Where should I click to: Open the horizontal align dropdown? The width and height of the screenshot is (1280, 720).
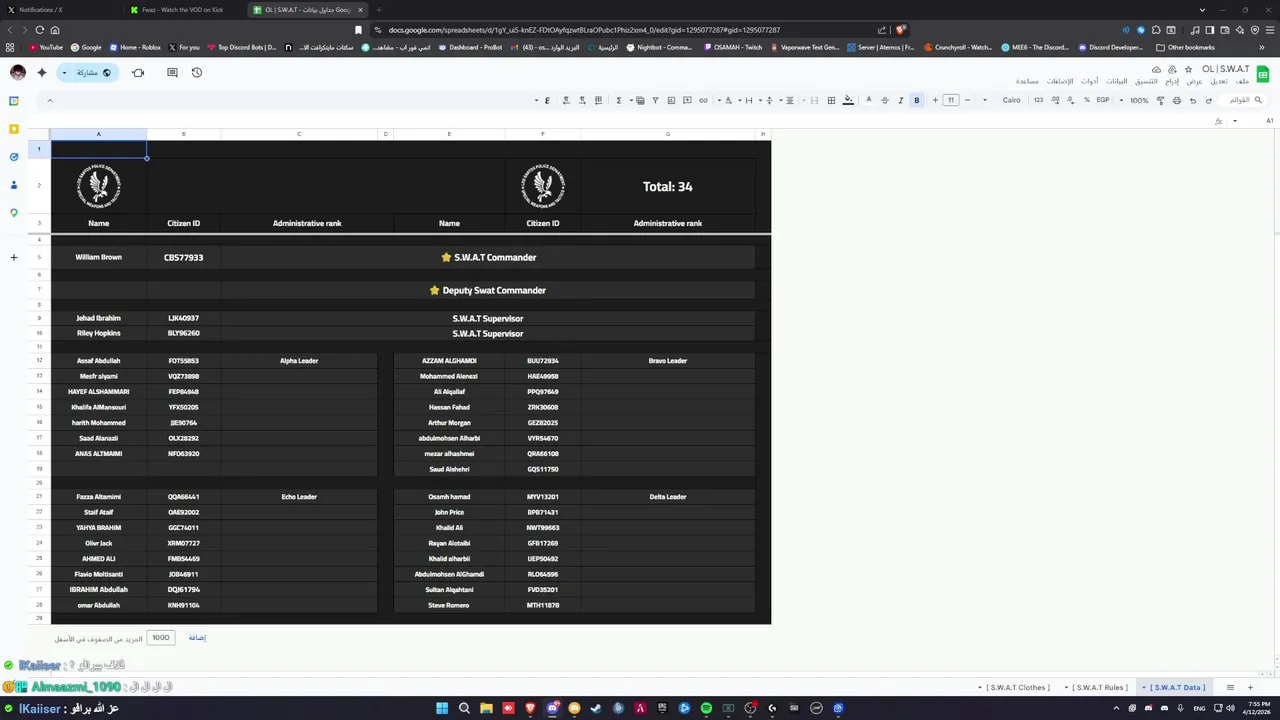point(786,100)
